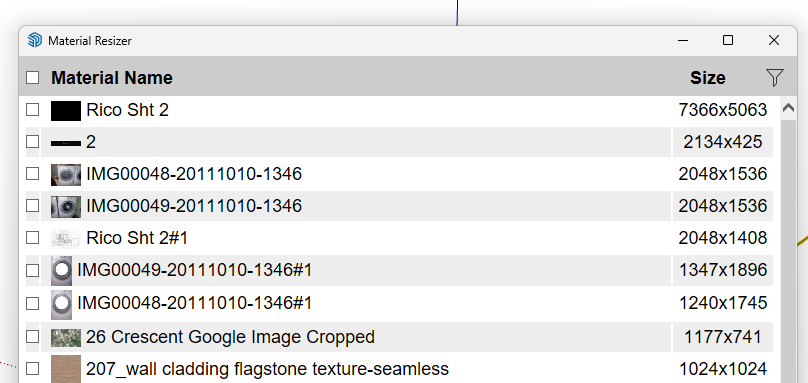The height and width of the screenshot is (383, 808).
Task: Check the box for Rico Sht 2
Action: 32,110
